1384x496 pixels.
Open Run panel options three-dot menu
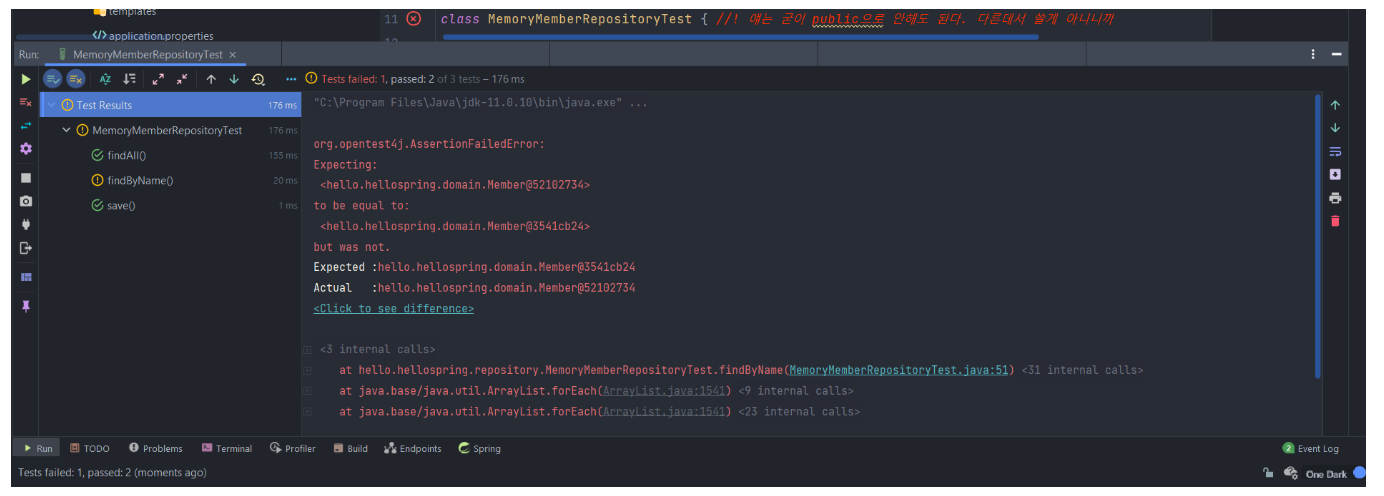pyautogui.click(x=1313, y=55)
